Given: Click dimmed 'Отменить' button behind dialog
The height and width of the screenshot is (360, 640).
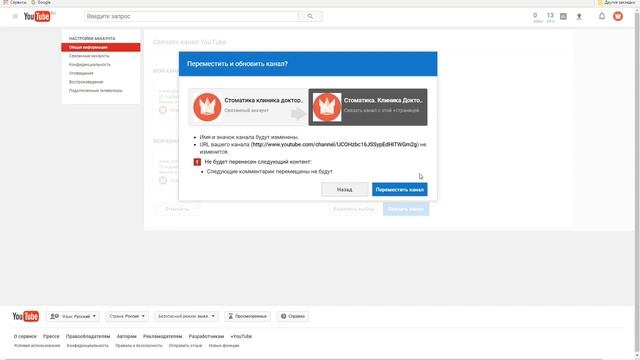Looking at the screenshot, I should pyautogui.click(x=177, y=209).
